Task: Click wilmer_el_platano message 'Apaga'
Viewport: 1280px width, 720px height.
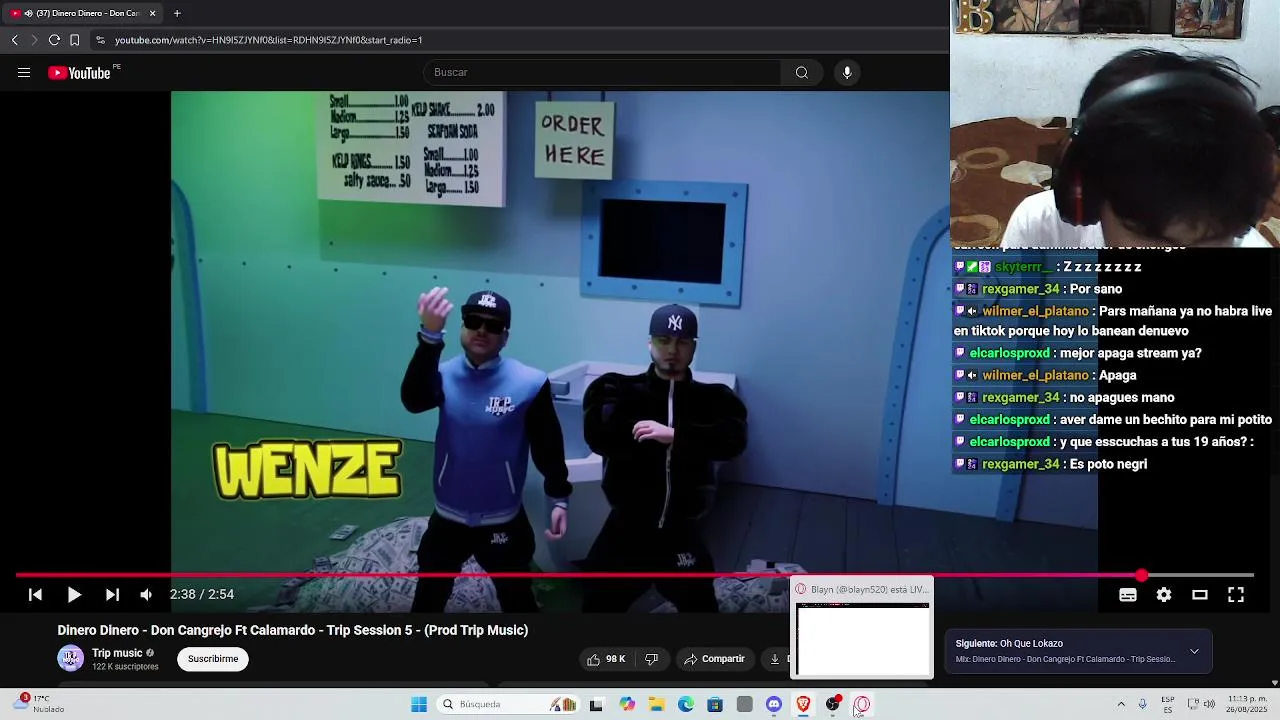Action: point(1118,376)
